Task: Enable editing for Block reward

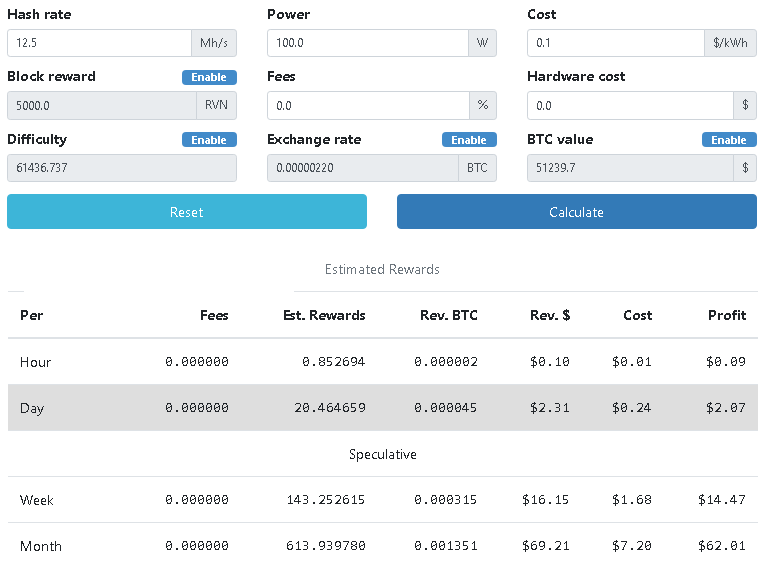Action: pyautogui.click(x=209, y=77)
